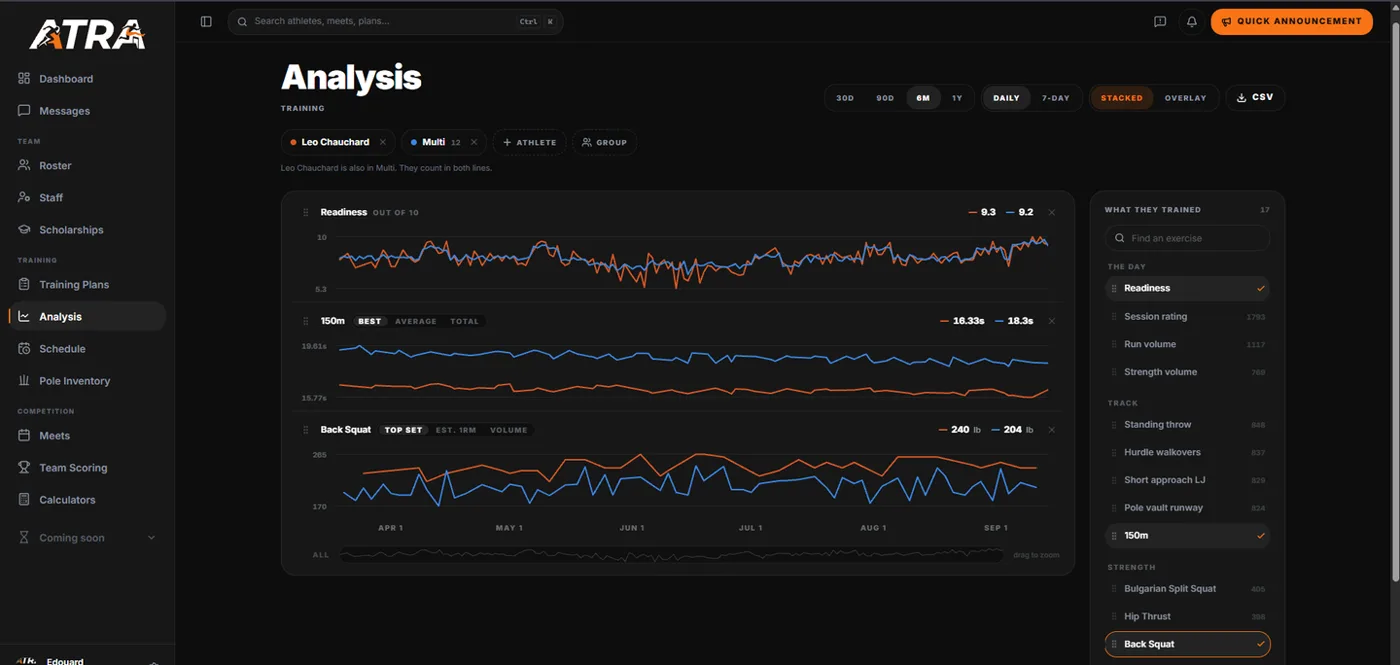Open Roster via its people icon

[24, 166]
